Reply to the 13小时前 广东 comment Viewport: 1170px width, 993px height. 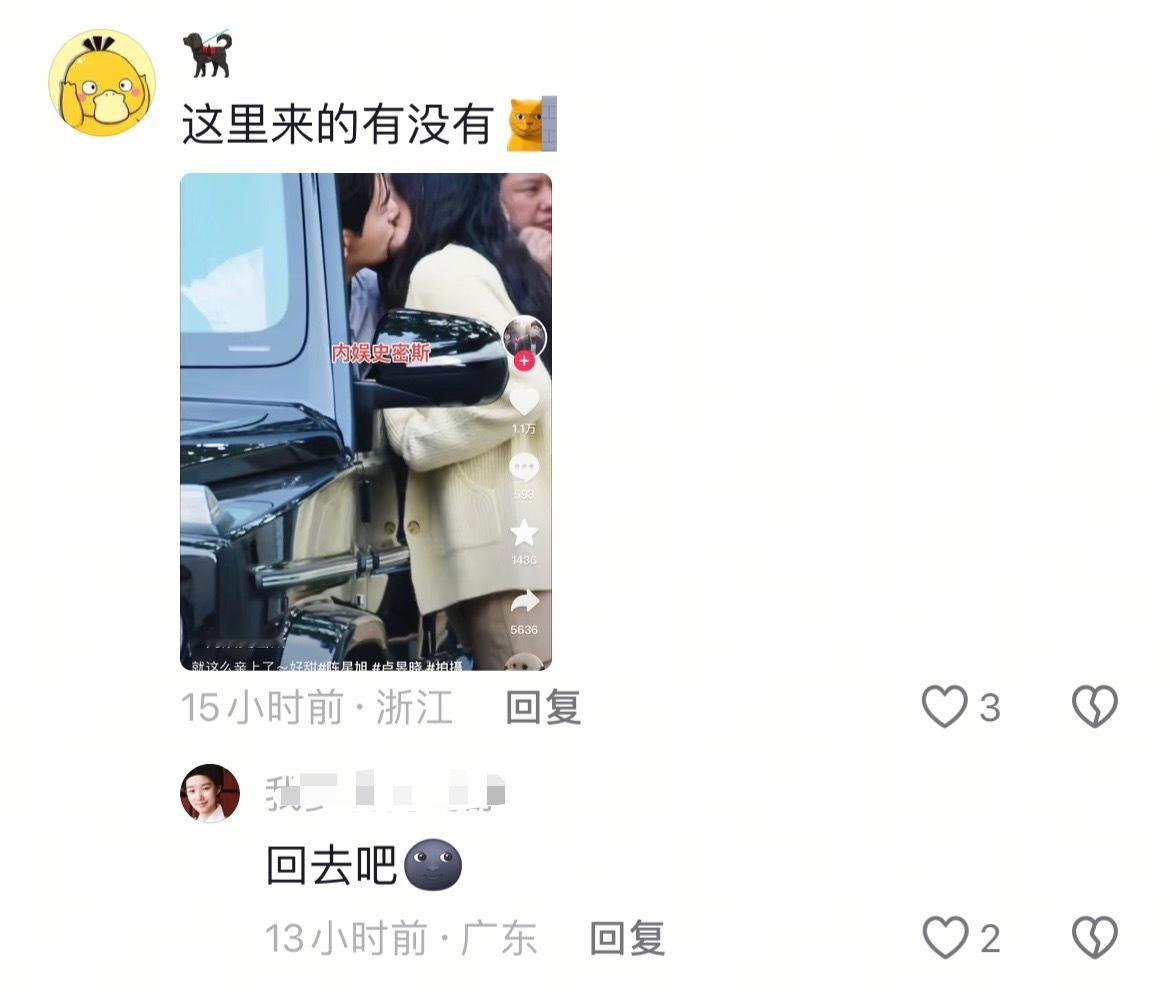click(x=627, y=938)
